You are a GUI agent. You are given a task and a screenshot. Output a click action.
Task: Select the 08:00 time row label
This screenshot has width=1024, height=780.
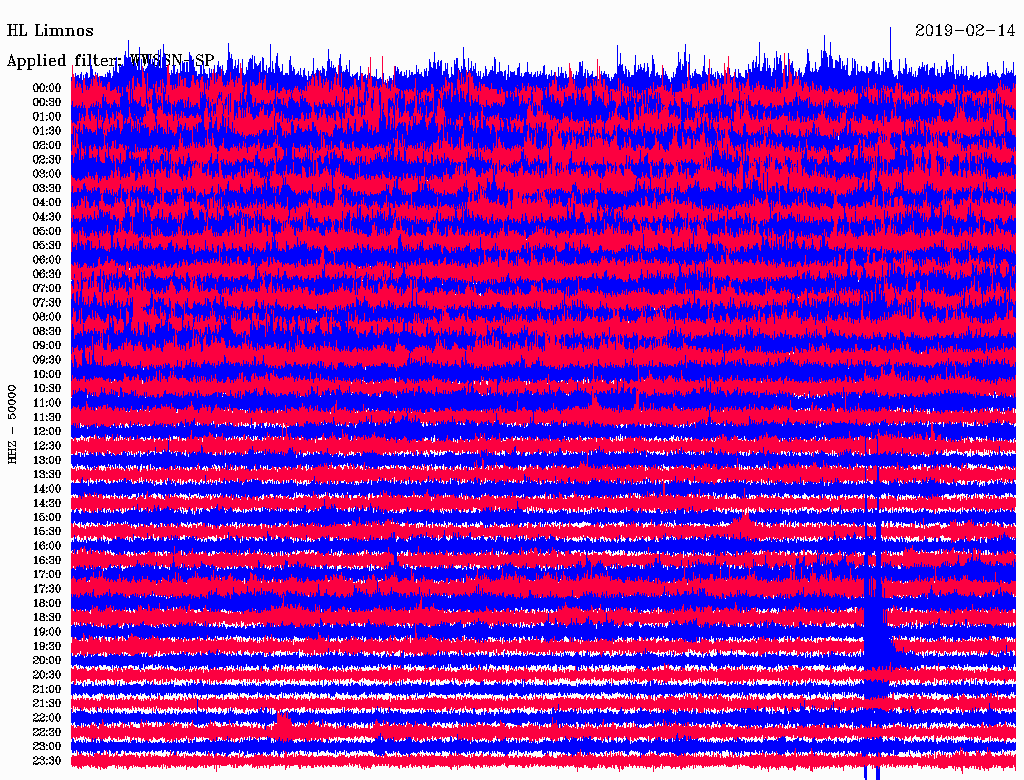[47, 317]
